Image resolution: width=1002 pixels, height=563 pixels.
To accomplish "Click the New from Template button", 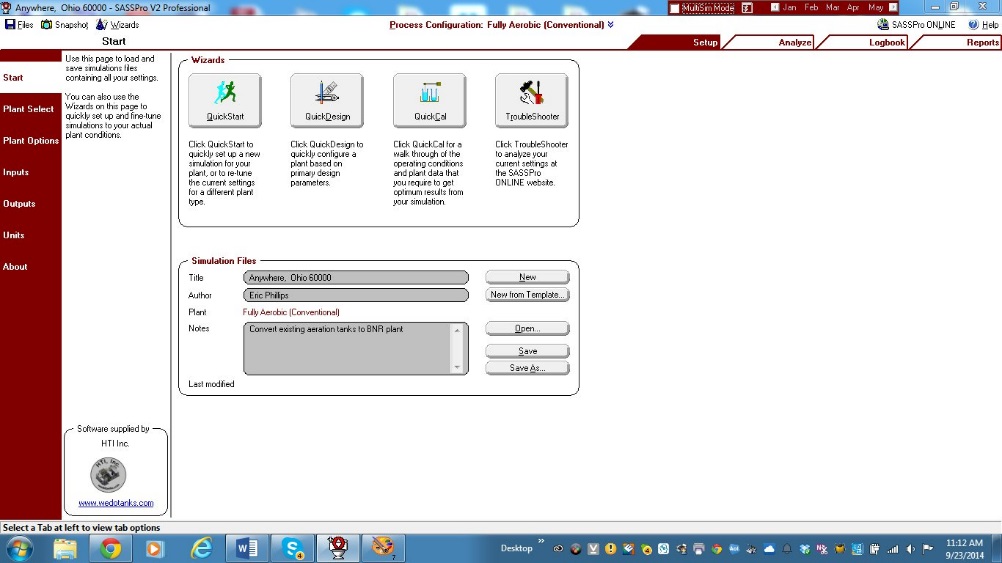I will coord(527,295).
